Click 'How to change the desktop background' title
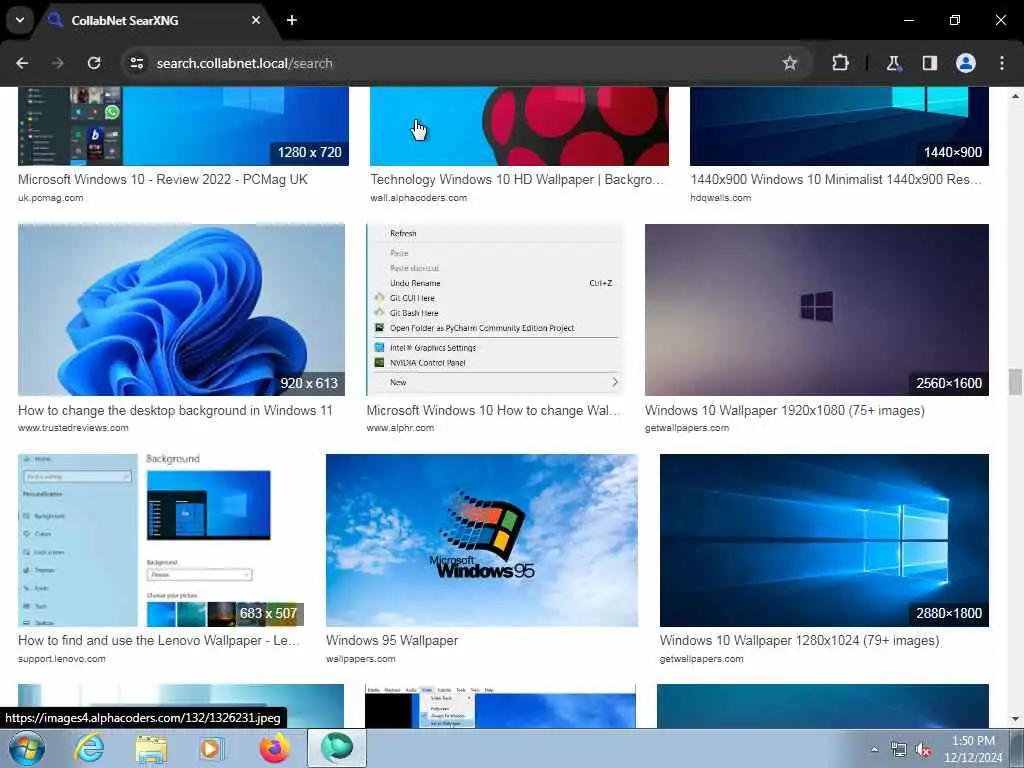The height and width of the screenshot is (768, 1024). pyautogui.click(x=175, y=410)
